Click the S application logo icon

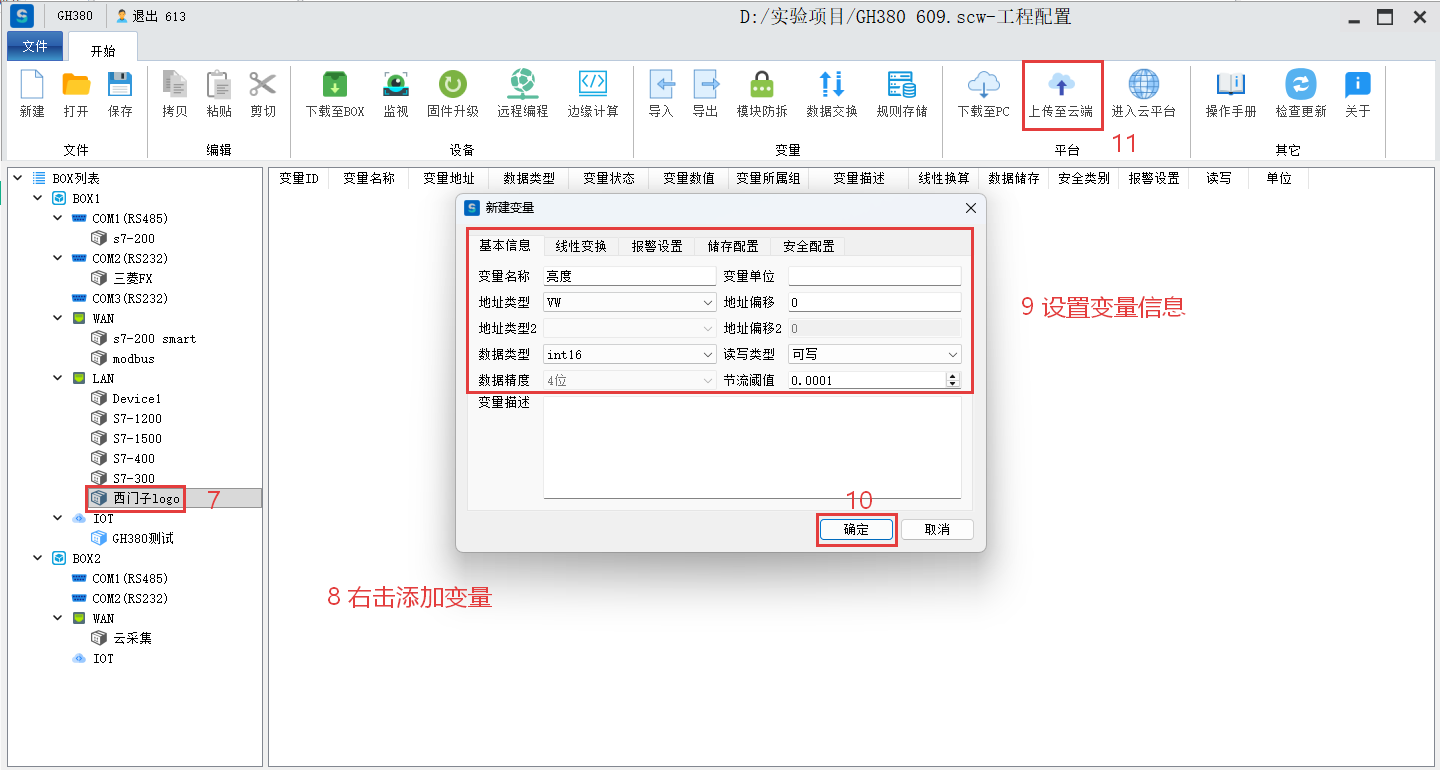[x=23, y=16]
